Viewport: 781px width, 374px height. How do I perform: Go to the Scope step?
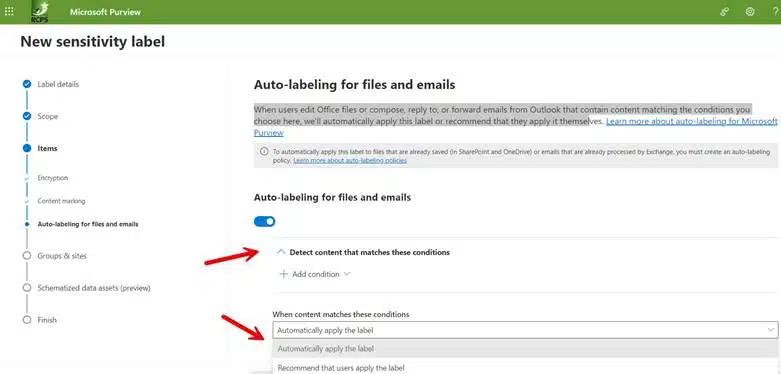point(48,117)
